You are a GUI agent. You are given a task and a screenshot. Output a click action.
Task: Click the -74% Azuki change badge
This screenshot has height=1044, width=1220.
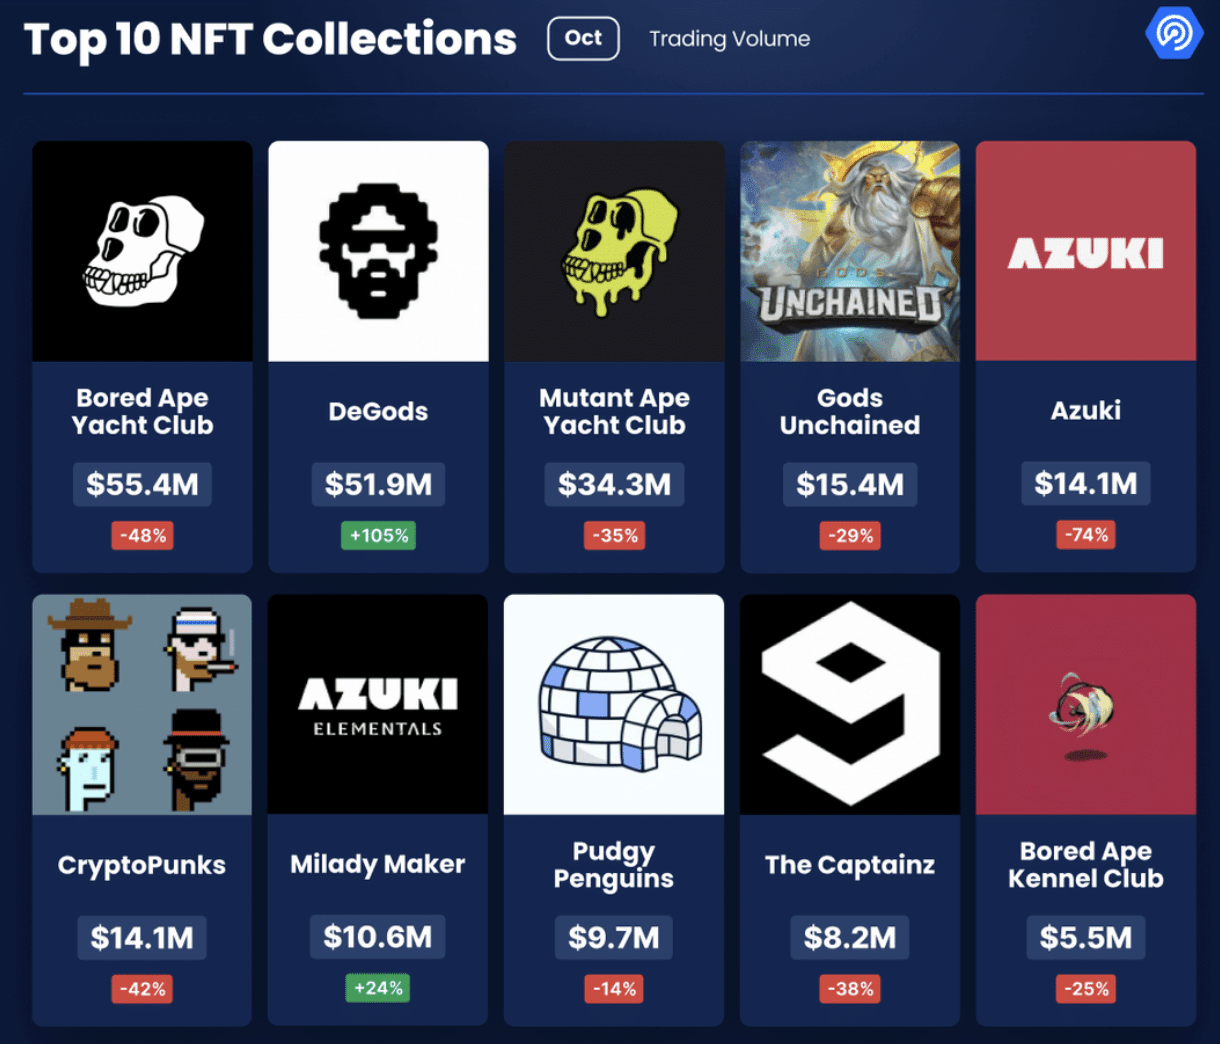[x=1086, y=535]
